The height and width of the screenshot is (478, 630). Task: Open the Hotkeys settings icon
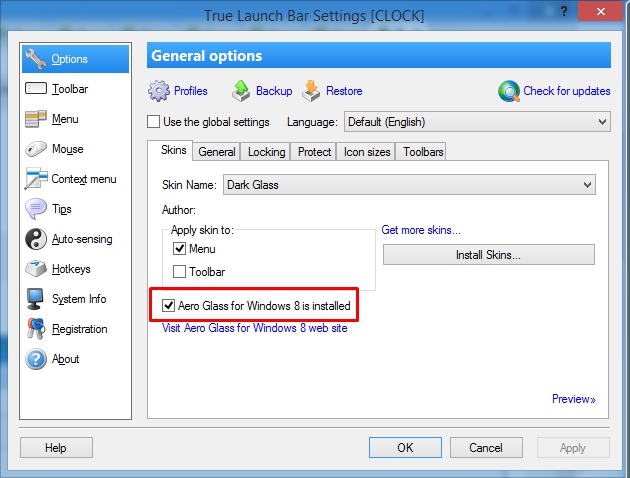(x=36, y=269)
